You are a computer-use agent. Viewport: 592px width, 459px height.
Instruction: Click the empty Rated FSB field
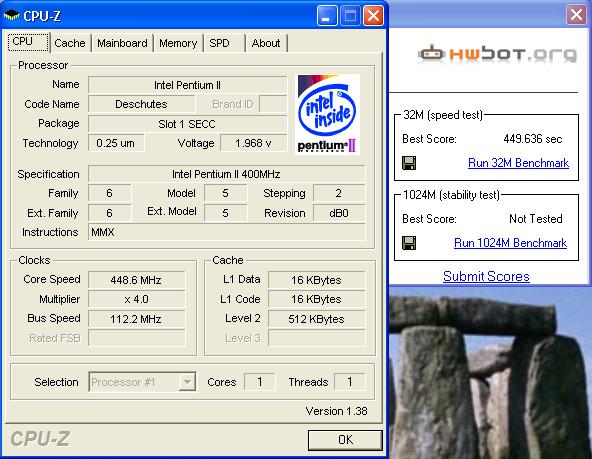(136, 338)
